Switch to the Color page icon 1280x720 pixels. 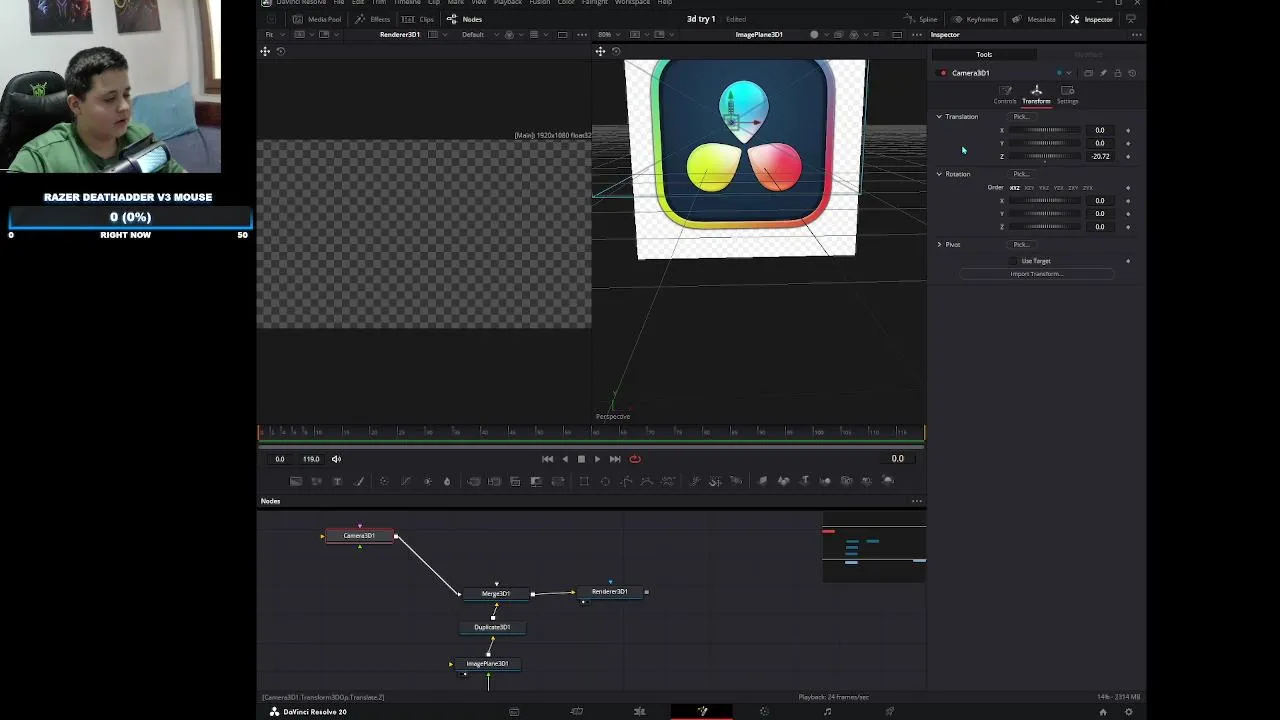(x=764, y=712)
